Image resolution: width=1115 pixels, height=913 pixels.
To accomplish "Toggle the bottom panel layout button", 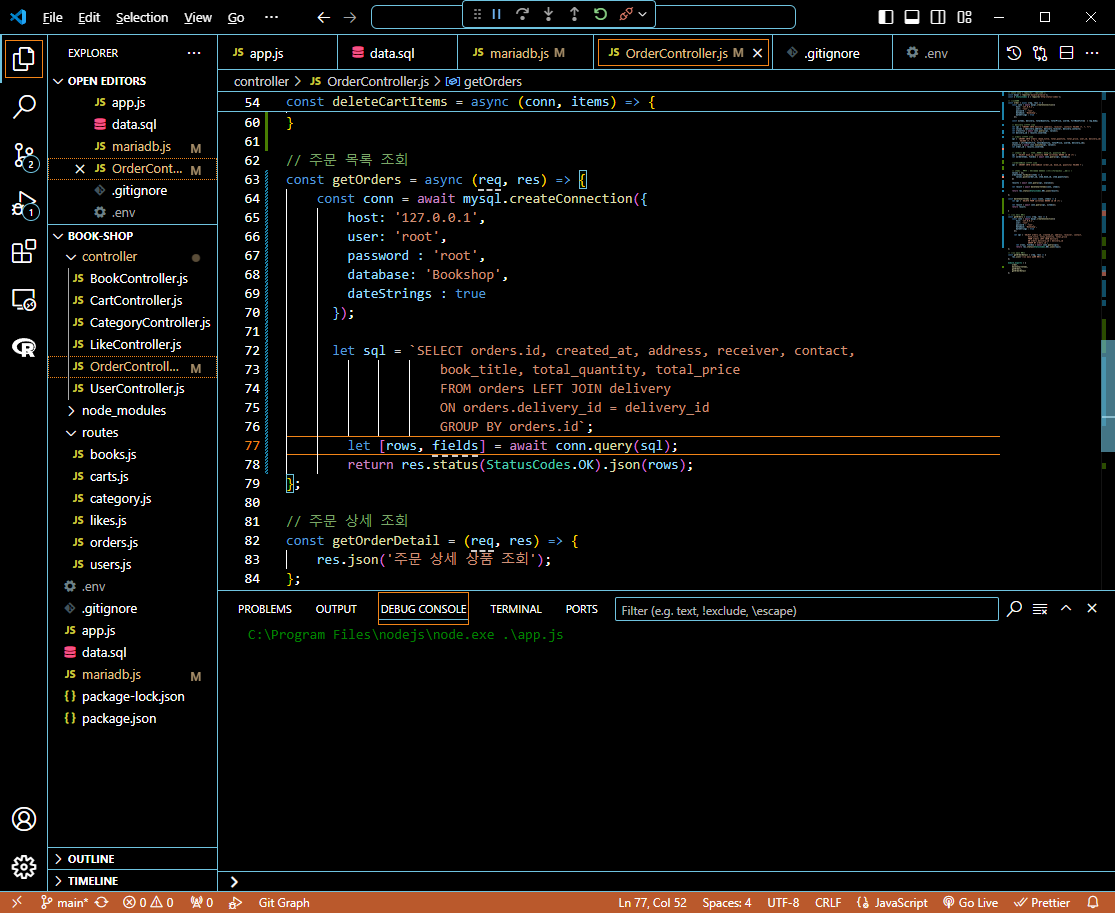I will pos(912,17).
